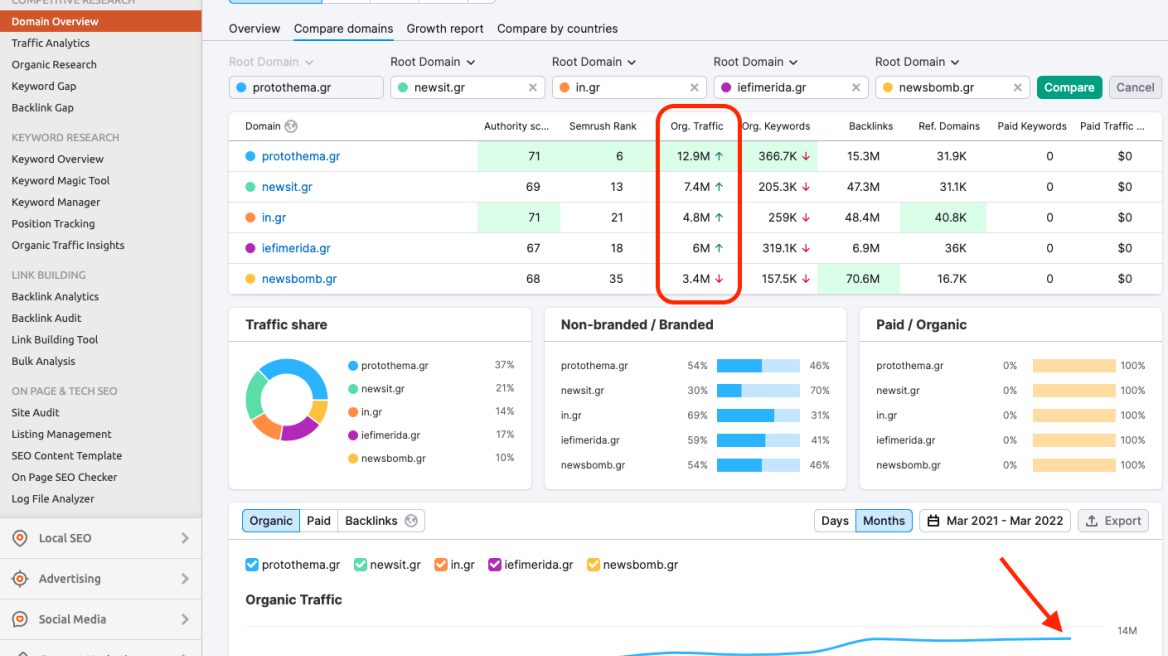
Task: Disable the newsbomb.gr chart series checkbox
Action: coord(593,565)
